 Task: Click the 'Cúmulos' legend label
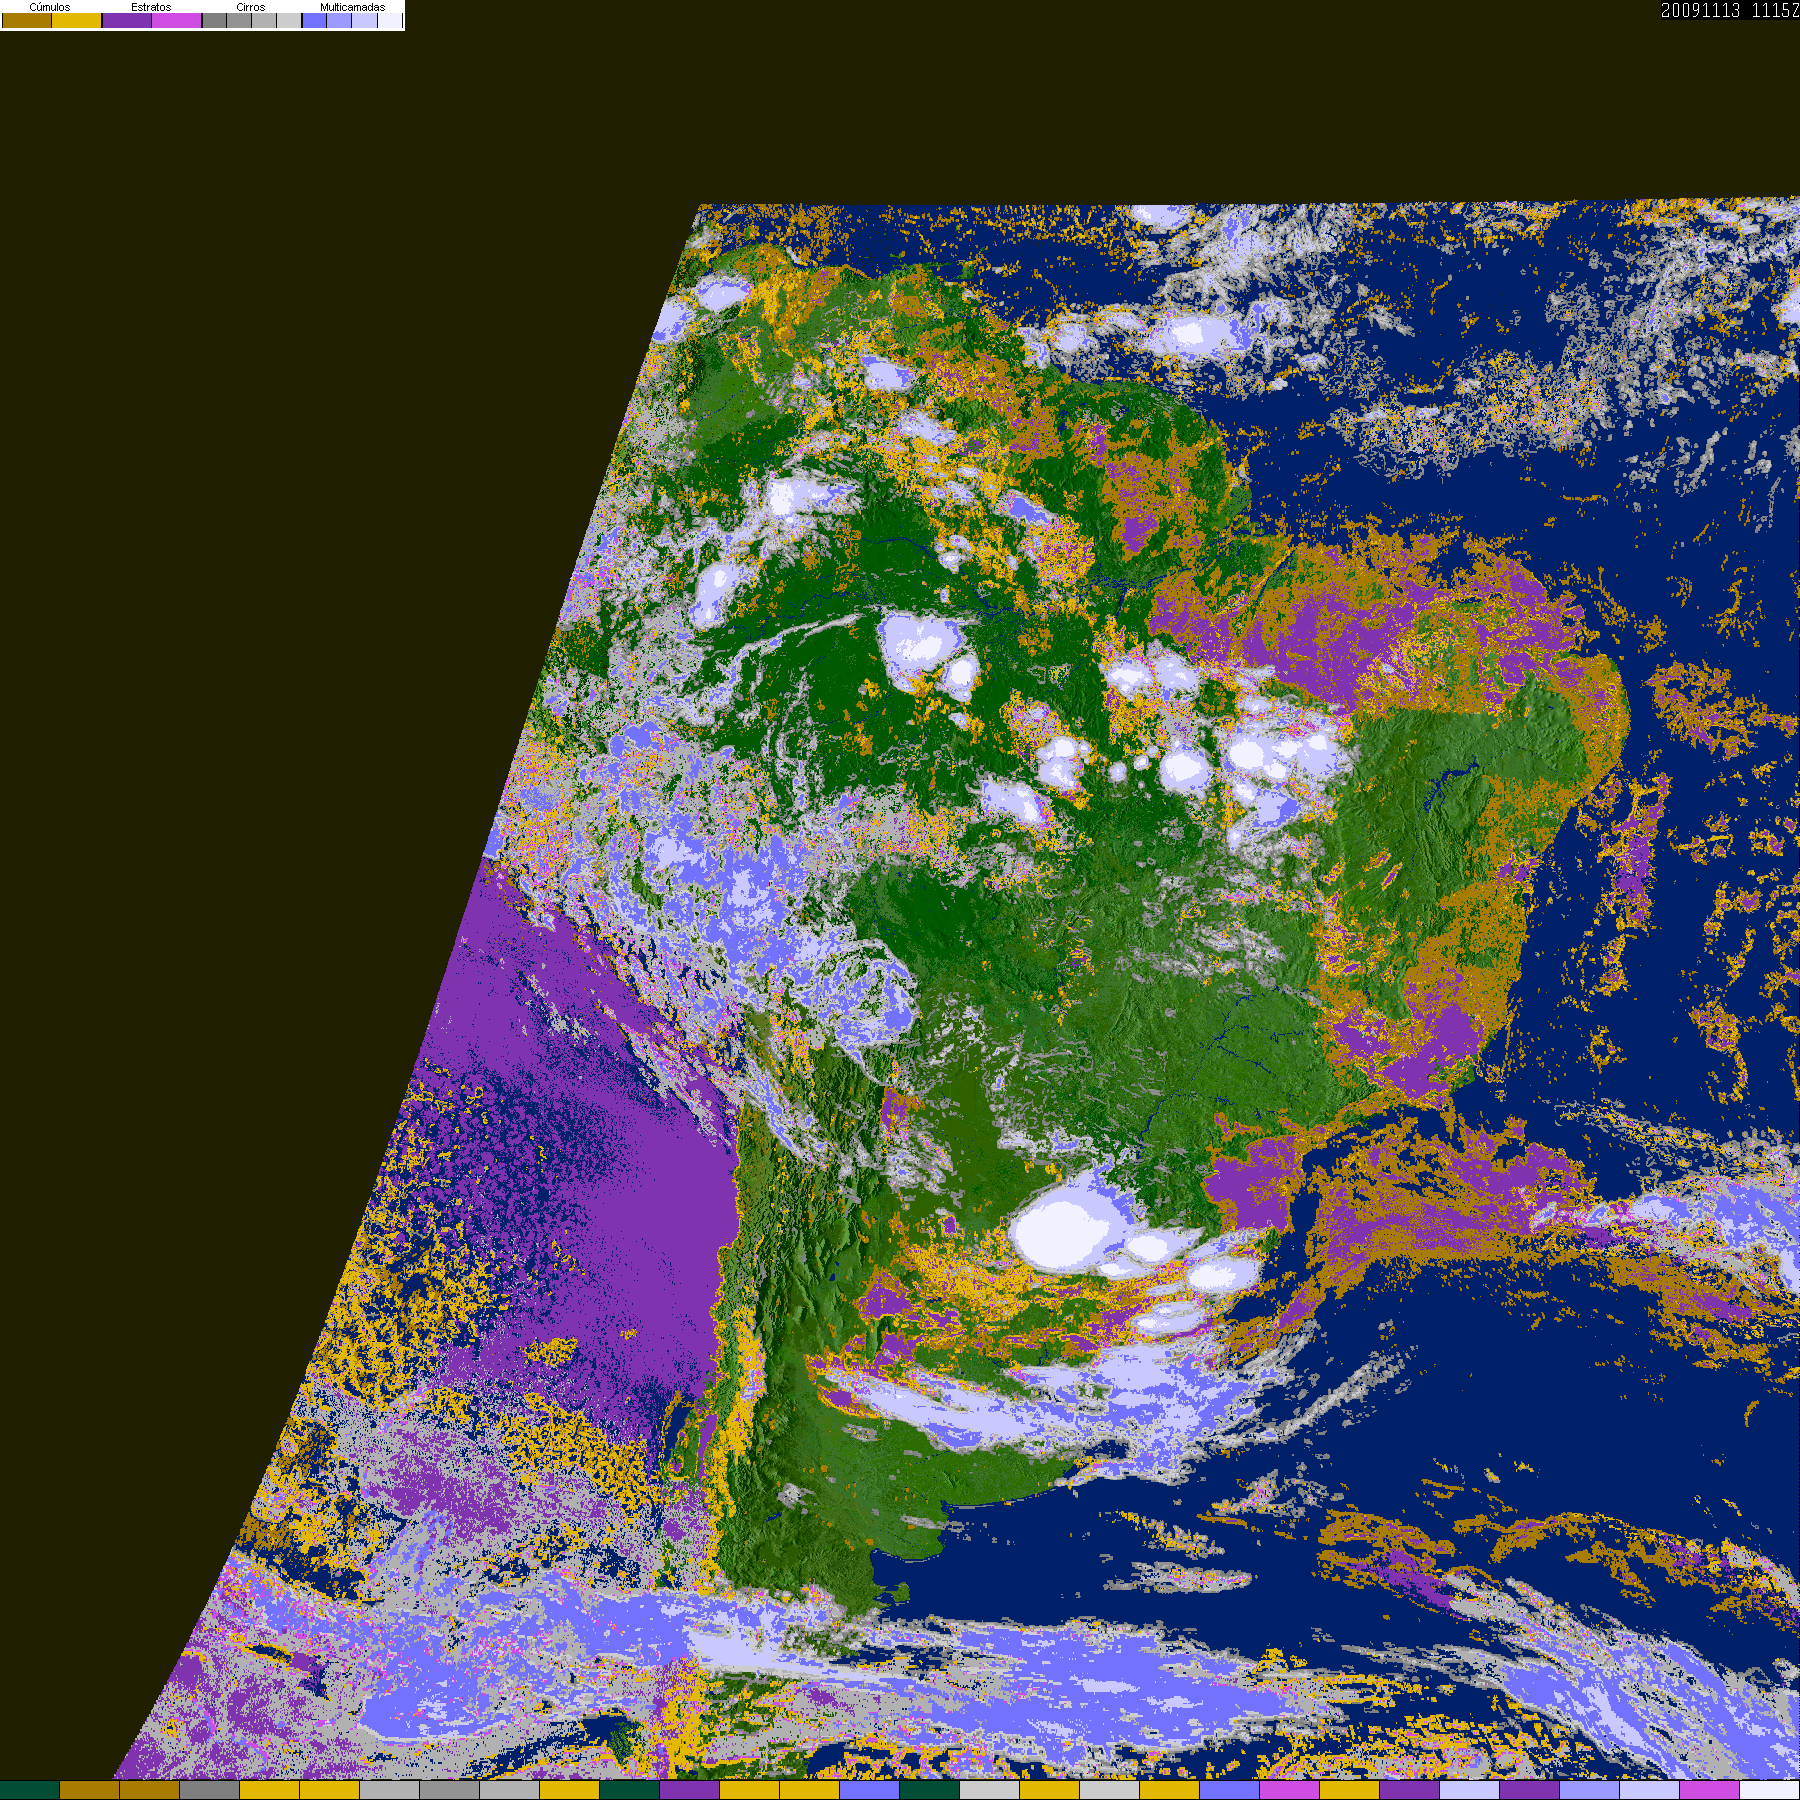point(50,7)
